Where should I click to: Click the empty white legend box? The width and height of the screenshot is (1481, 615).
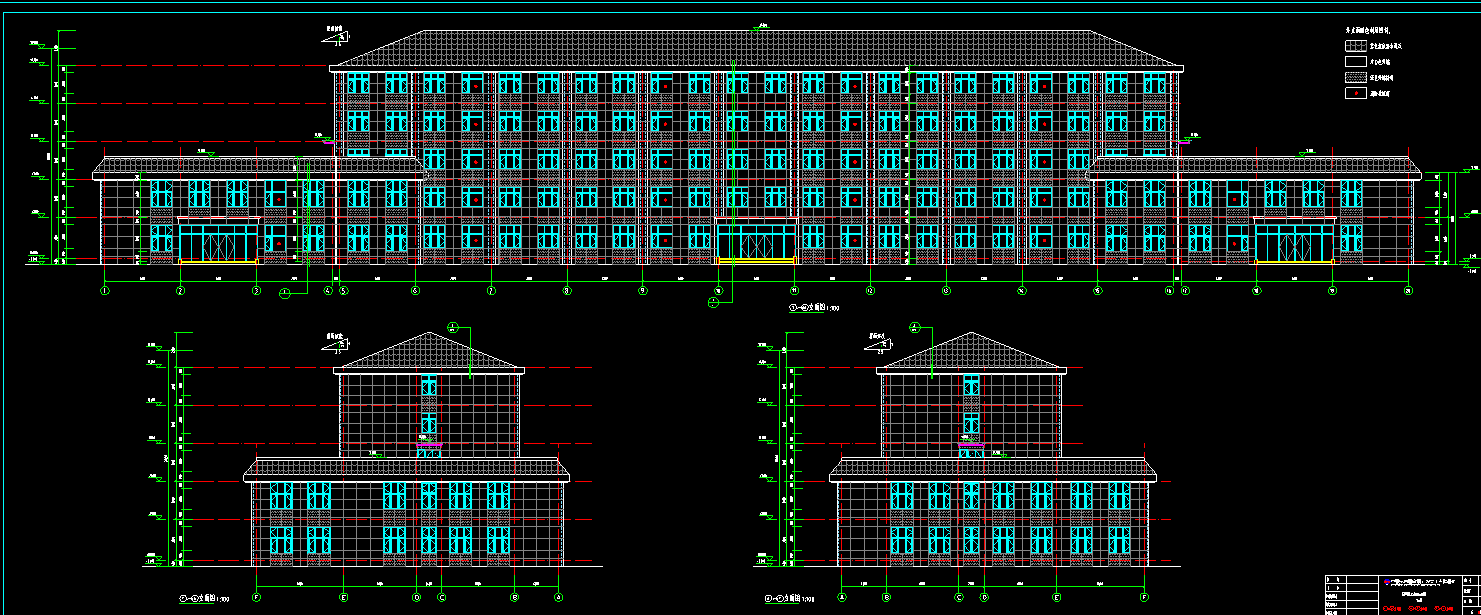(x=1355, y=61)
